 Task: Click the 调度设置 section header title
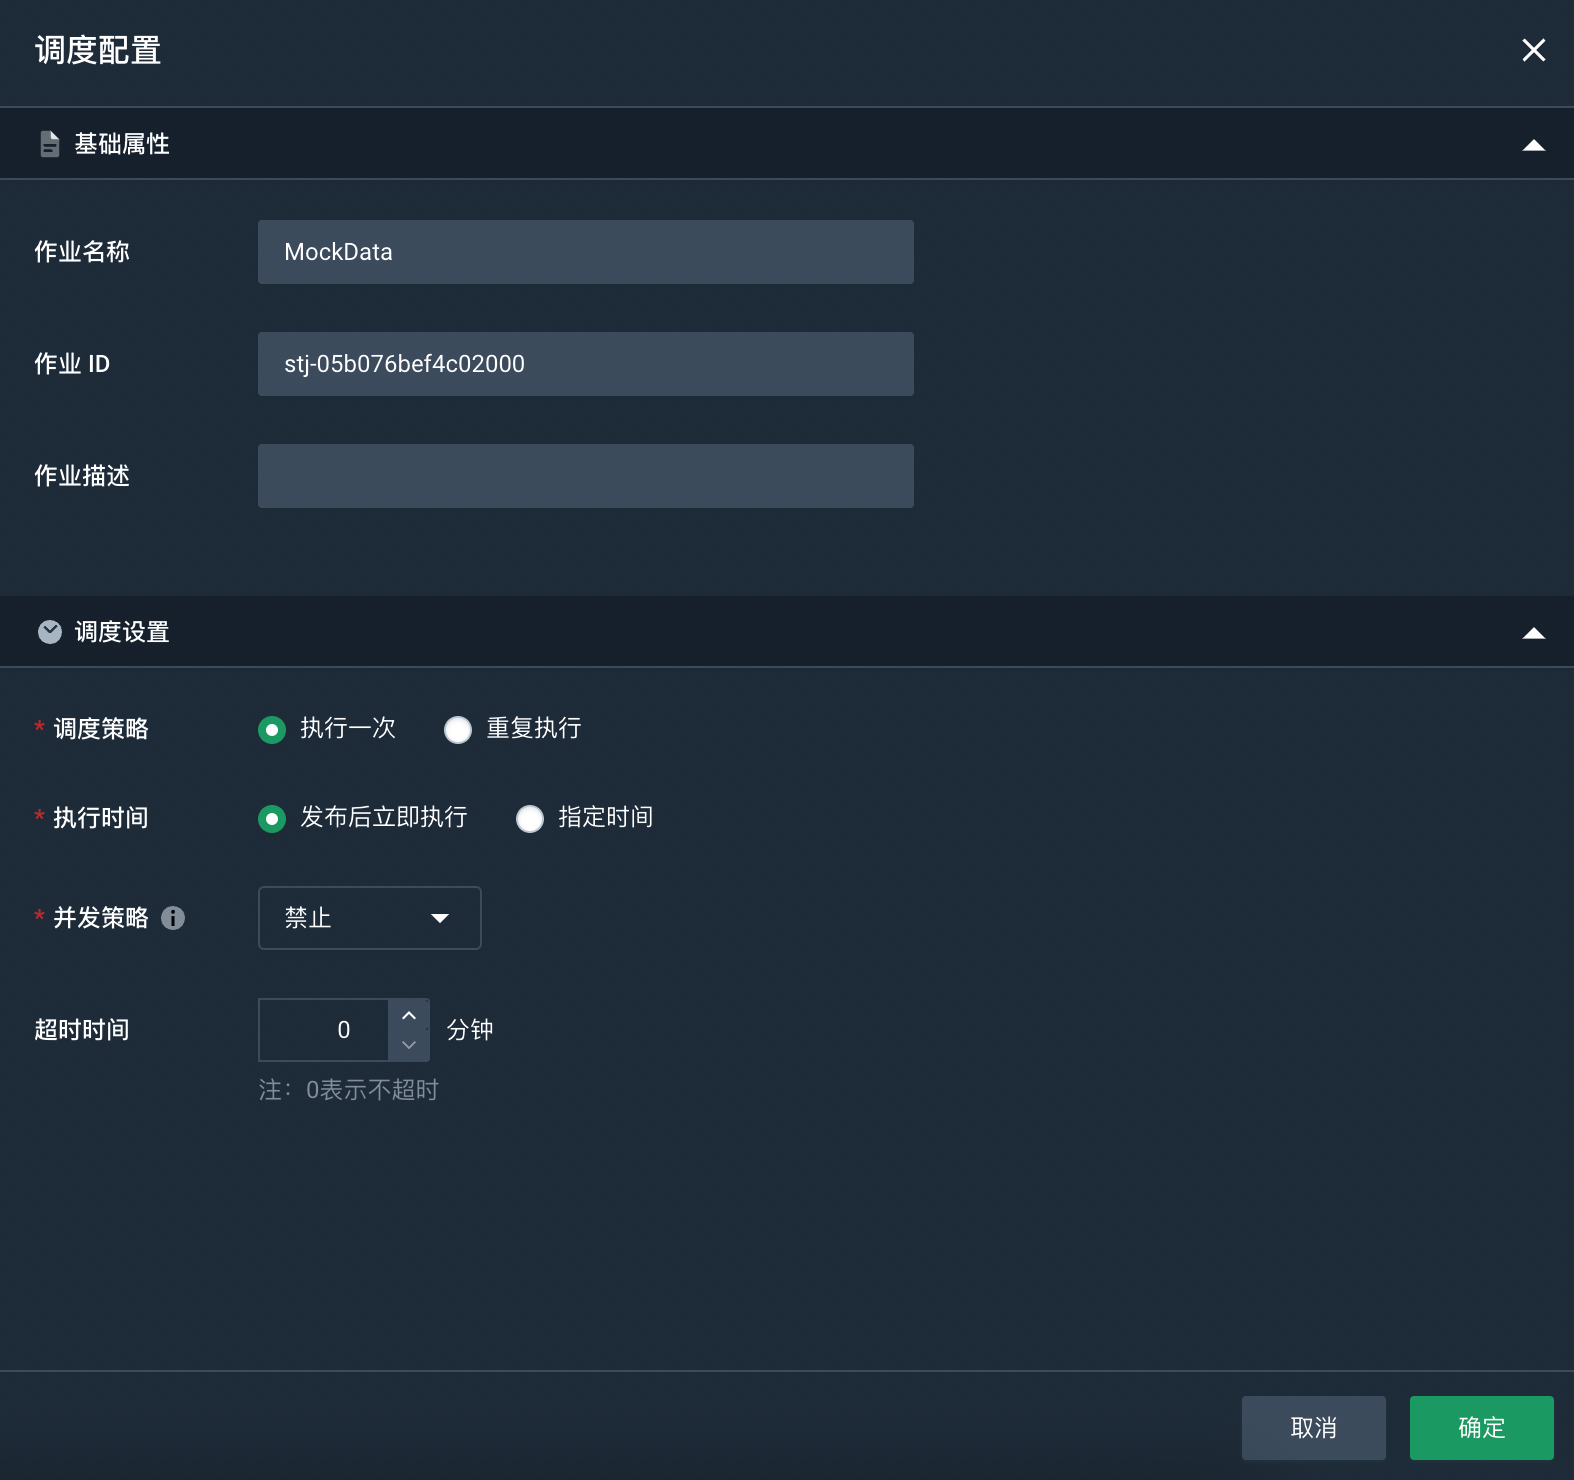122,632
